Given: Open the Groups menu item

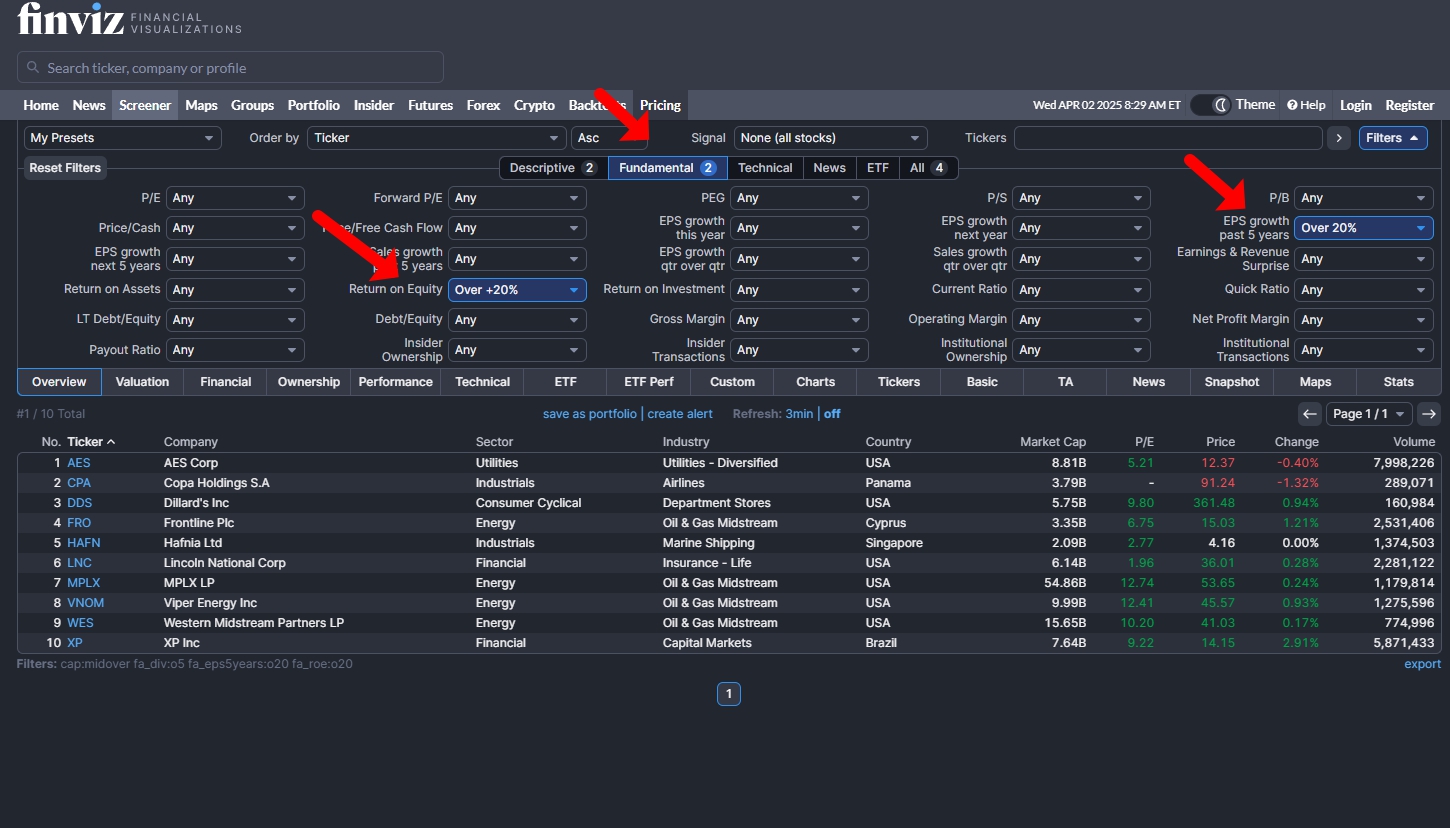Looking at the screenshot, I should [x=252, y=105].
